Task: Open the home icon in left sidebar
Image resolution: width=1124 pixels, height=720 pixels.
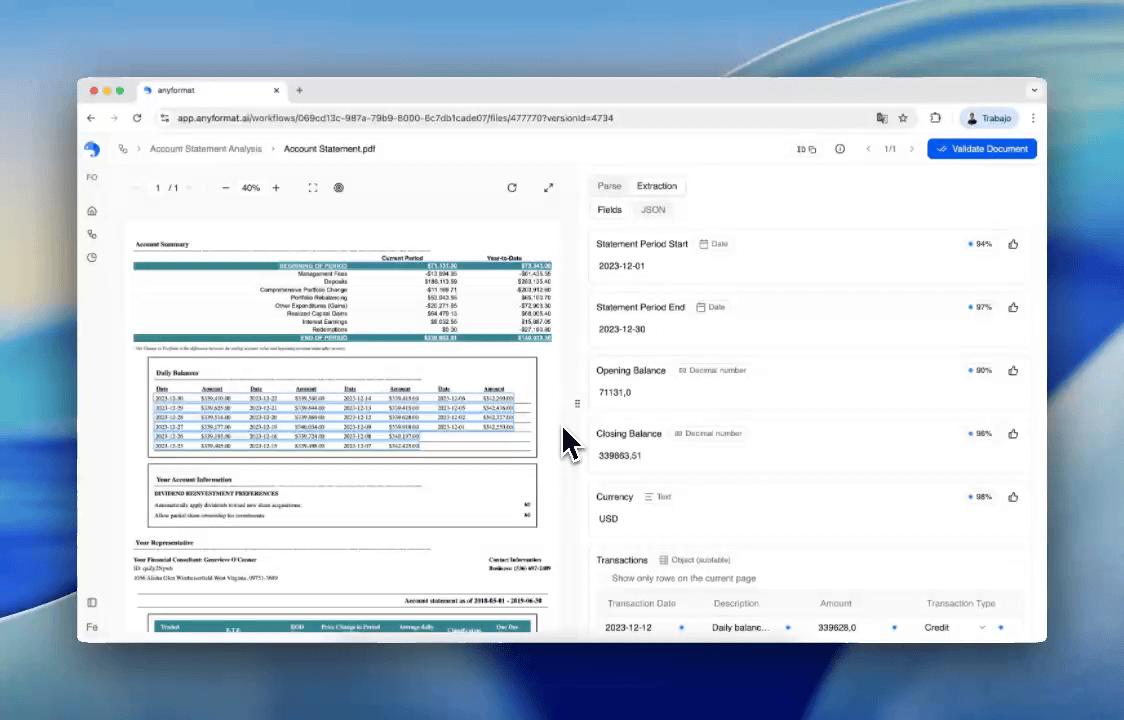Action: 92,211
